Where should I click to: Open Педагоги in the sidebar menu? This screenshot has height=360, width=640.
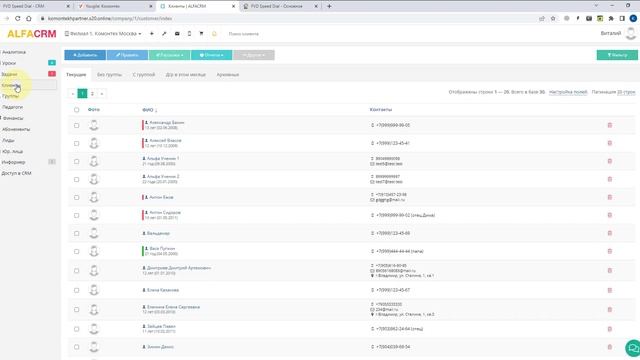pyautogui.click(x=13, y=107)
